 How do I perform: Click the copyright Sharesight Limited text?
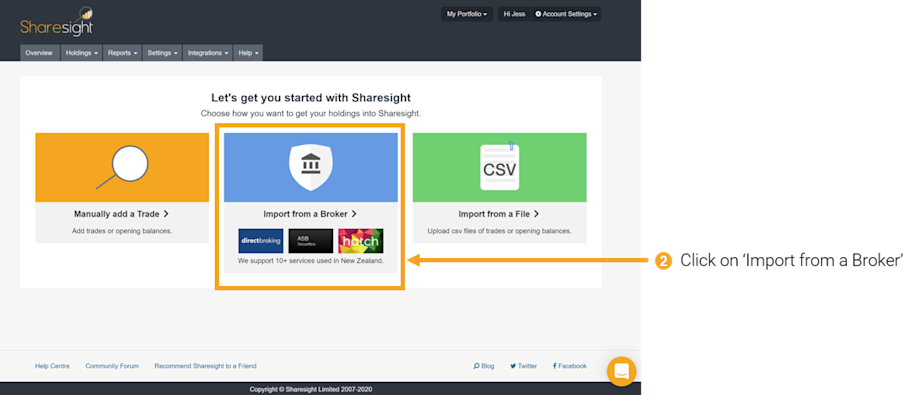[311, 389]
